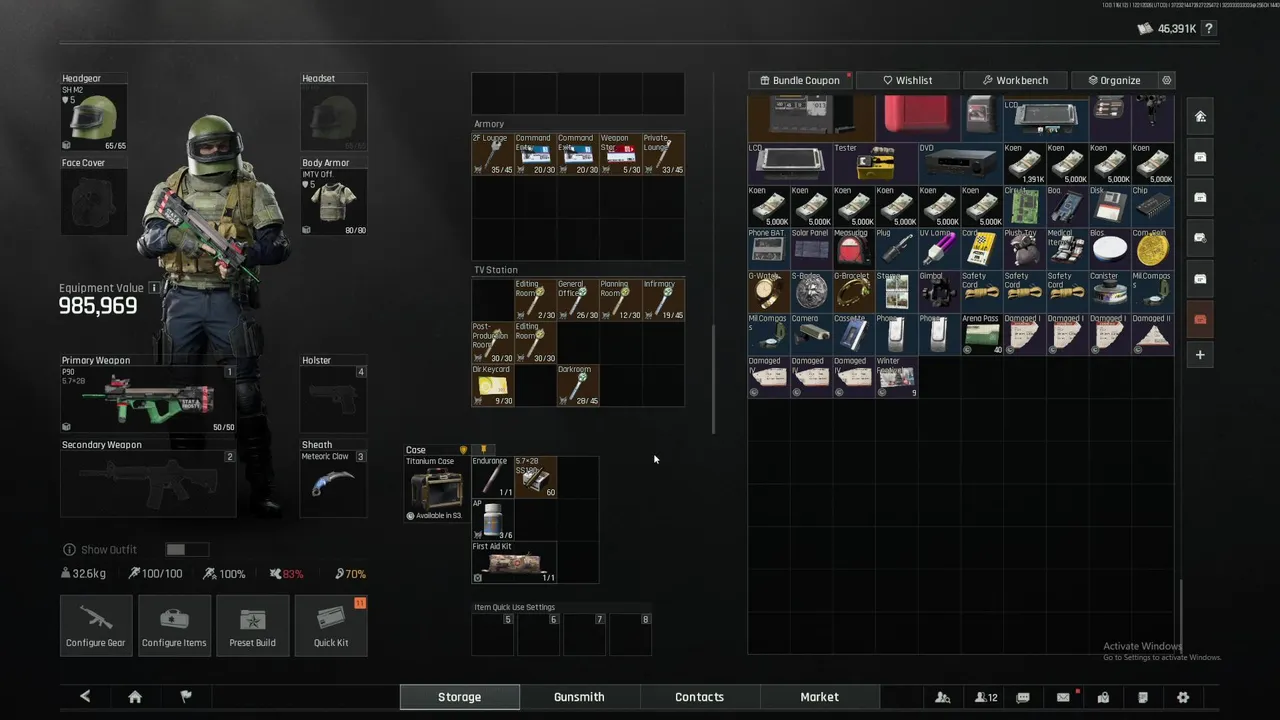
Task: Open Preset Build
Action: click(x=252, y=626)
